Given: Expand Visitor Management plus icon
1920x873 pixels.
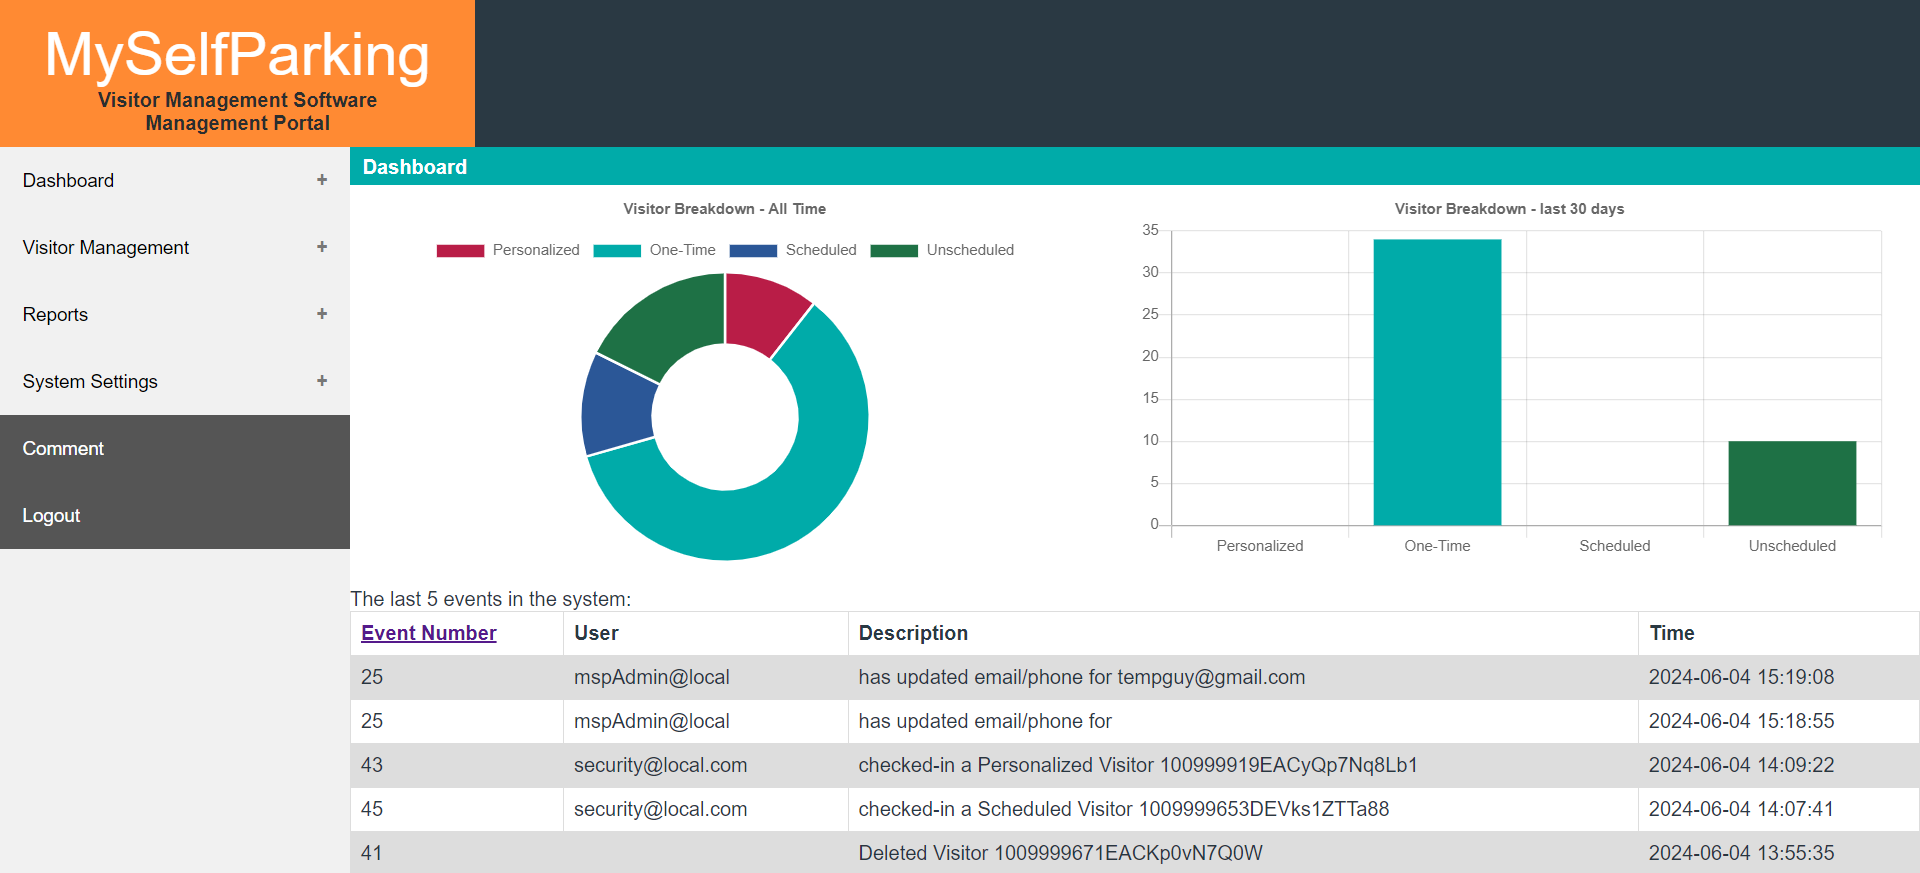Looking at the screenshot, I should (x=322, y=247).
